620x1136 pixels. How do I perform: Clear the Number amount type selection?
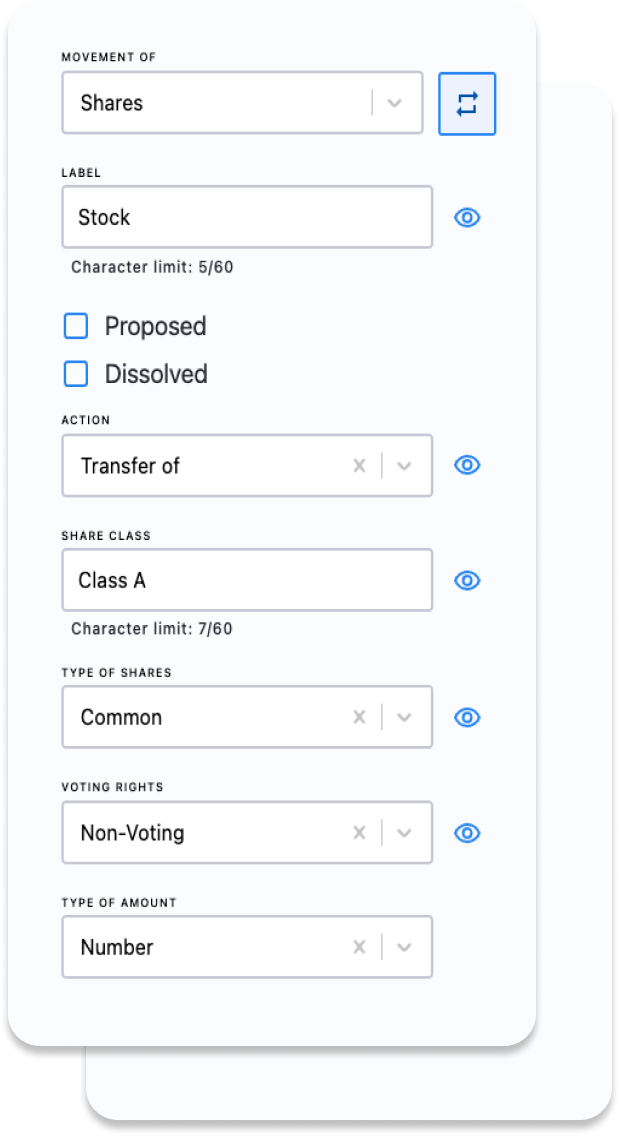[359, 947]
